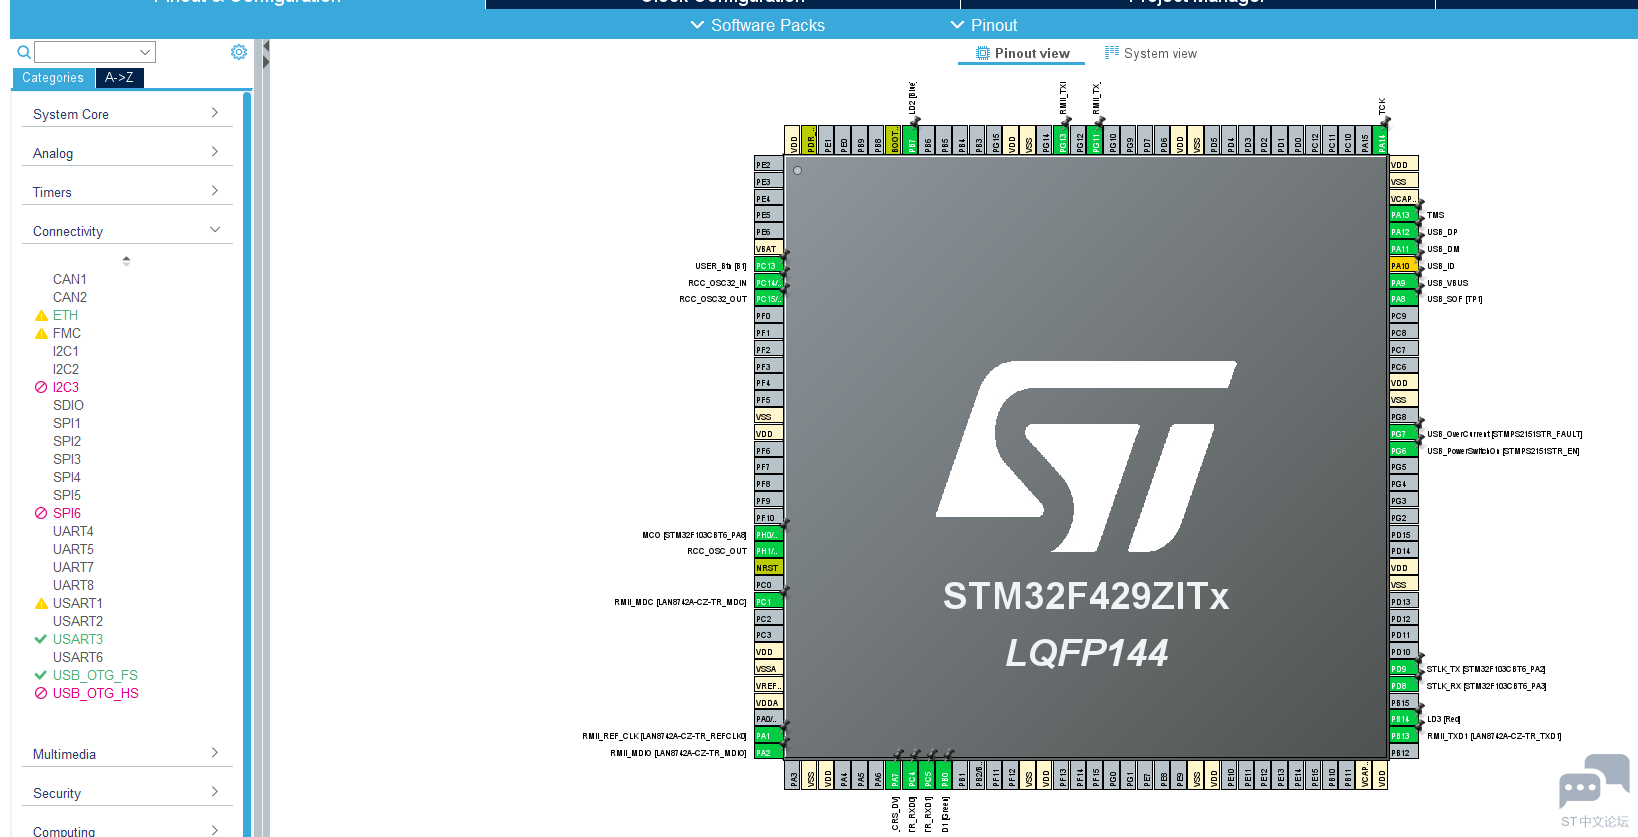Click pin PA13 labeled TMS
This screenshot has width=1638, height=837.
(1403, 215)
